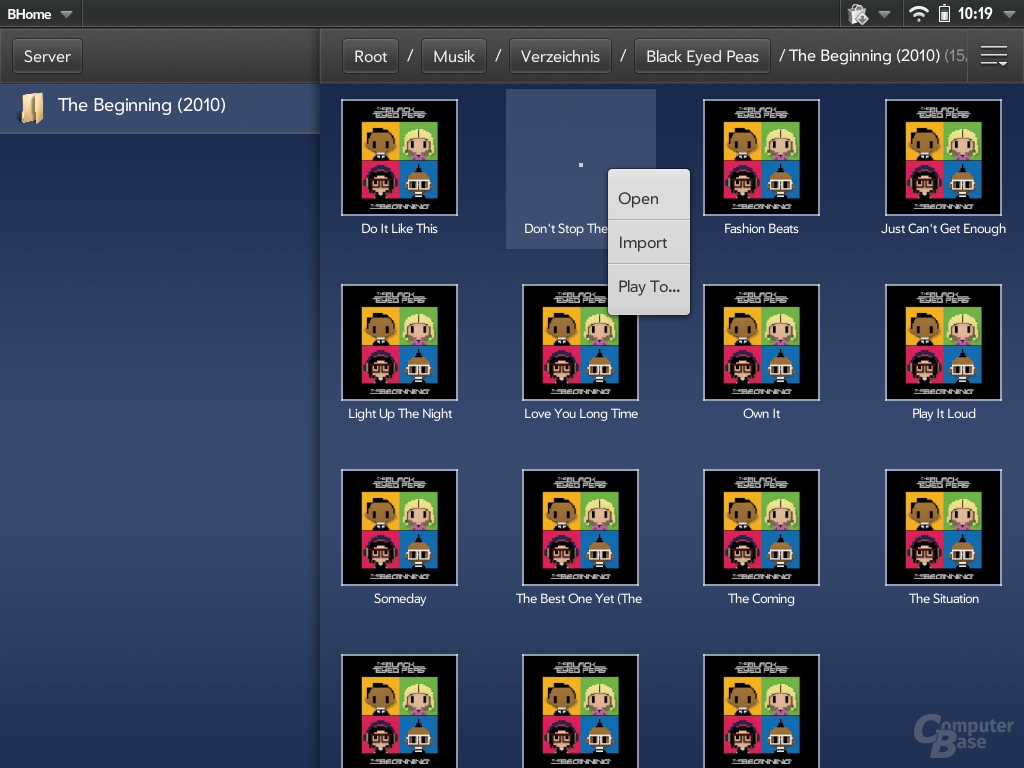Click the Don't Stop The track title
This screenshot has height=768, width=1024.
(x=566, y=229)
